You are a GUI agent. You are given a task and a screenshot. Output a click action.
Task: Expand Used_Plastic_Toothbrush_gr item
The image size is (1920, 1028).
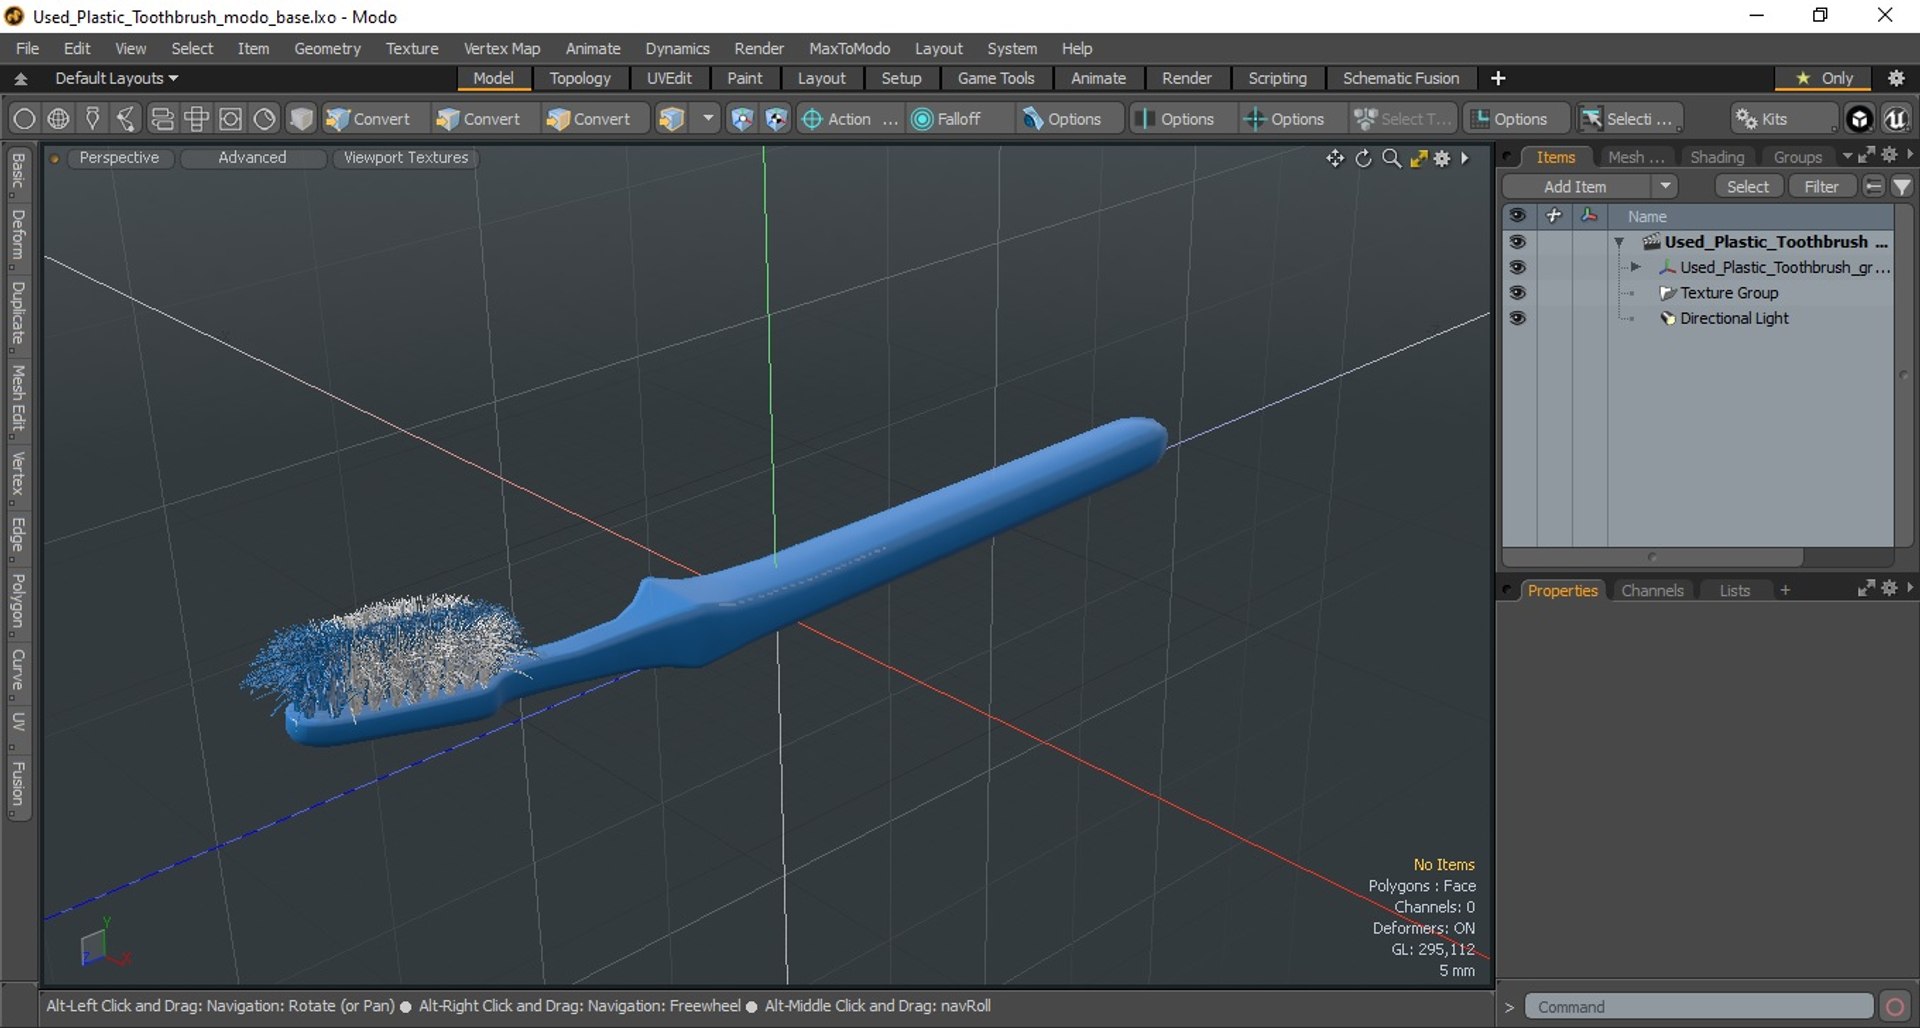pos(1635,267)
